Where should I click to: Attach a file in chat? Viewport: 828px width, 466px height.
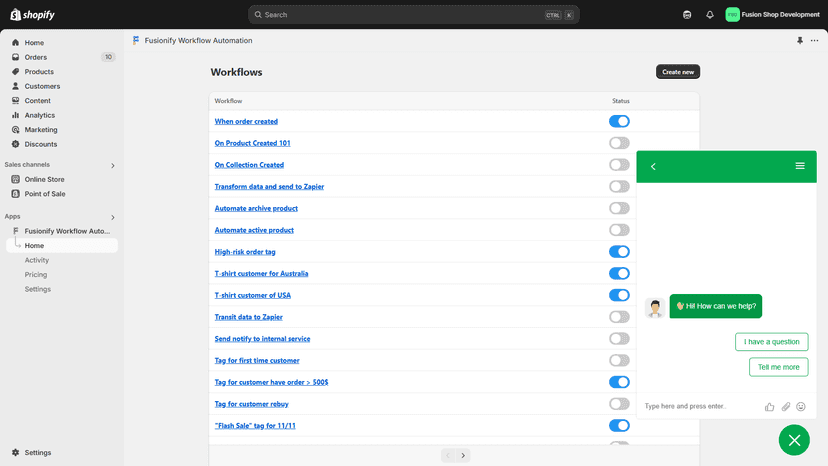click(786, 406)
